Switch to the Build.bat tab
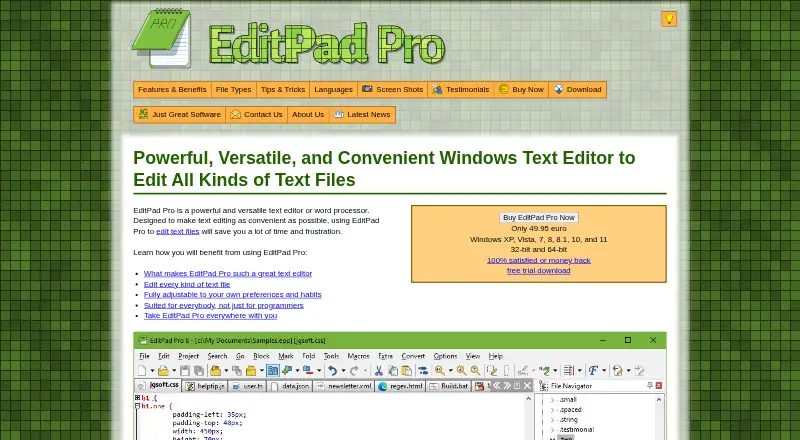Image resolution: width=800 pixels, height=440 pixels. coord(448,386)
